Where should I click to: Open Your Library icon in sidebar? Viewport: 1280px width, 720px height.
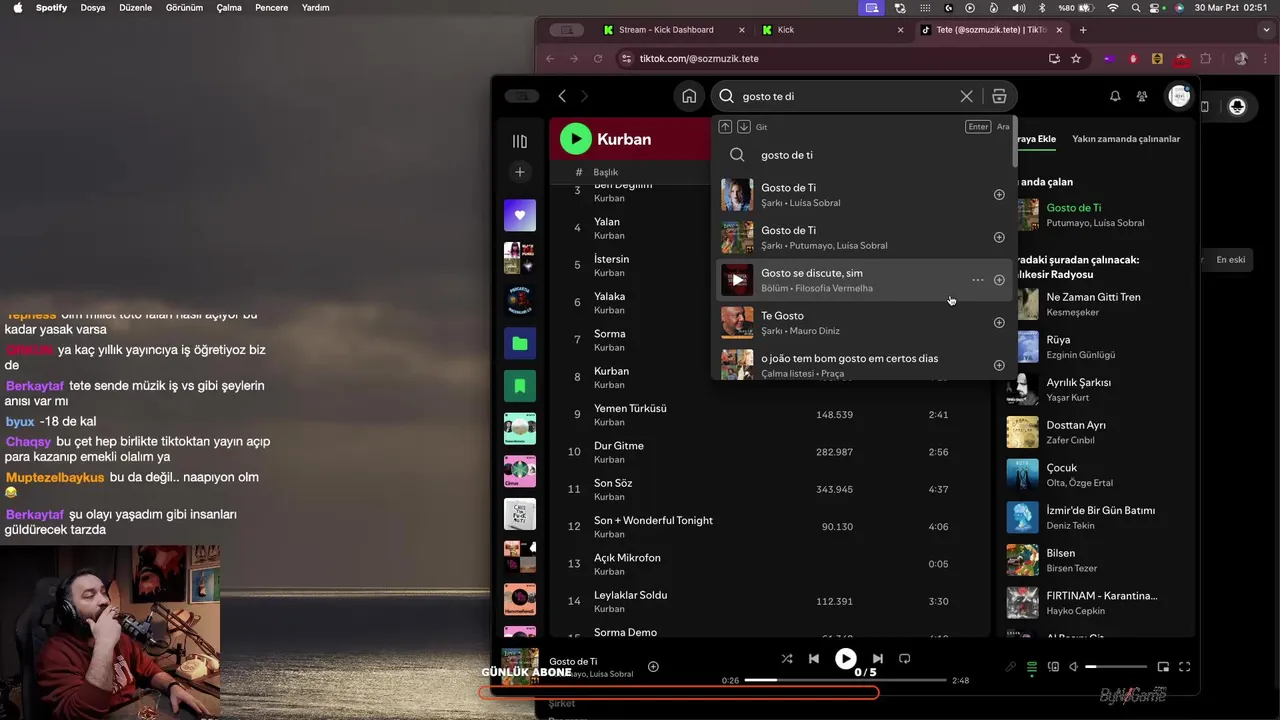pos(519,141)
